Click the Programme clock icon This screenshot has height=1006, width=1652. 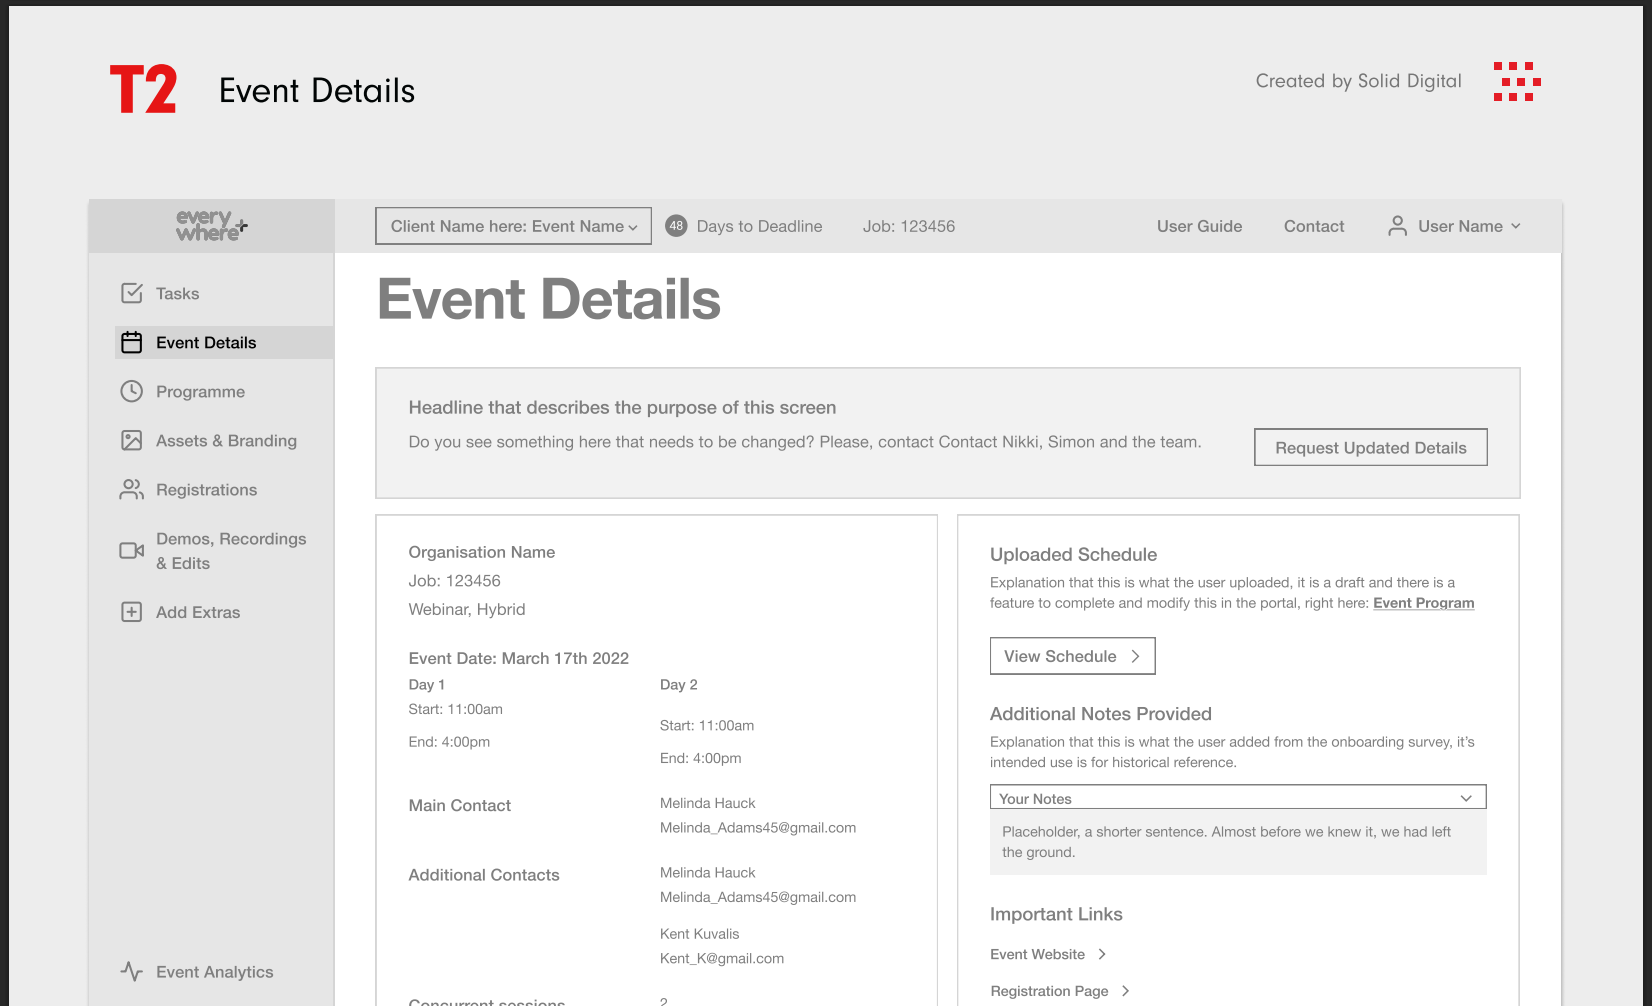[x=132, y=392]
